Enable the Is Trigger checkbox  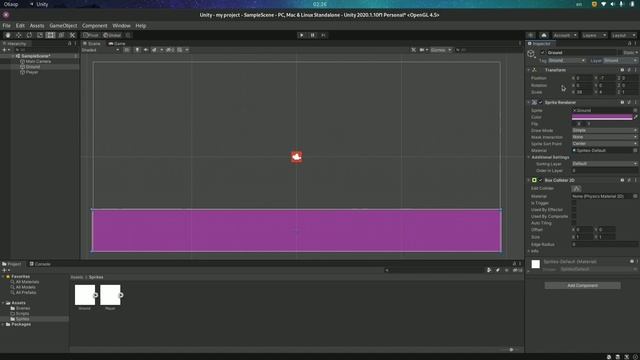pos(574,203)
